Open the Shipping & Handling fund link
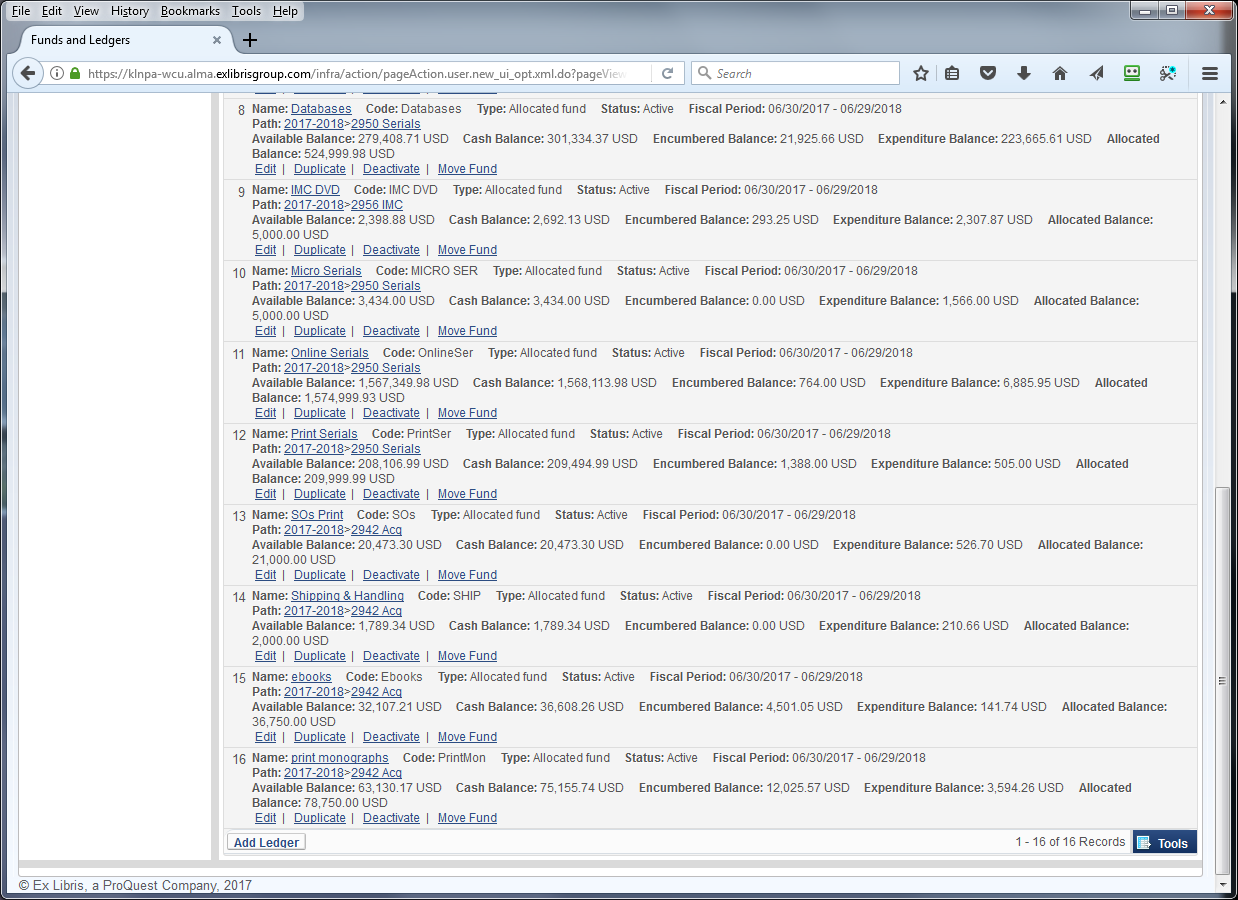The height and width of the screenshot is (900, 1238). (x=347, y=596)
